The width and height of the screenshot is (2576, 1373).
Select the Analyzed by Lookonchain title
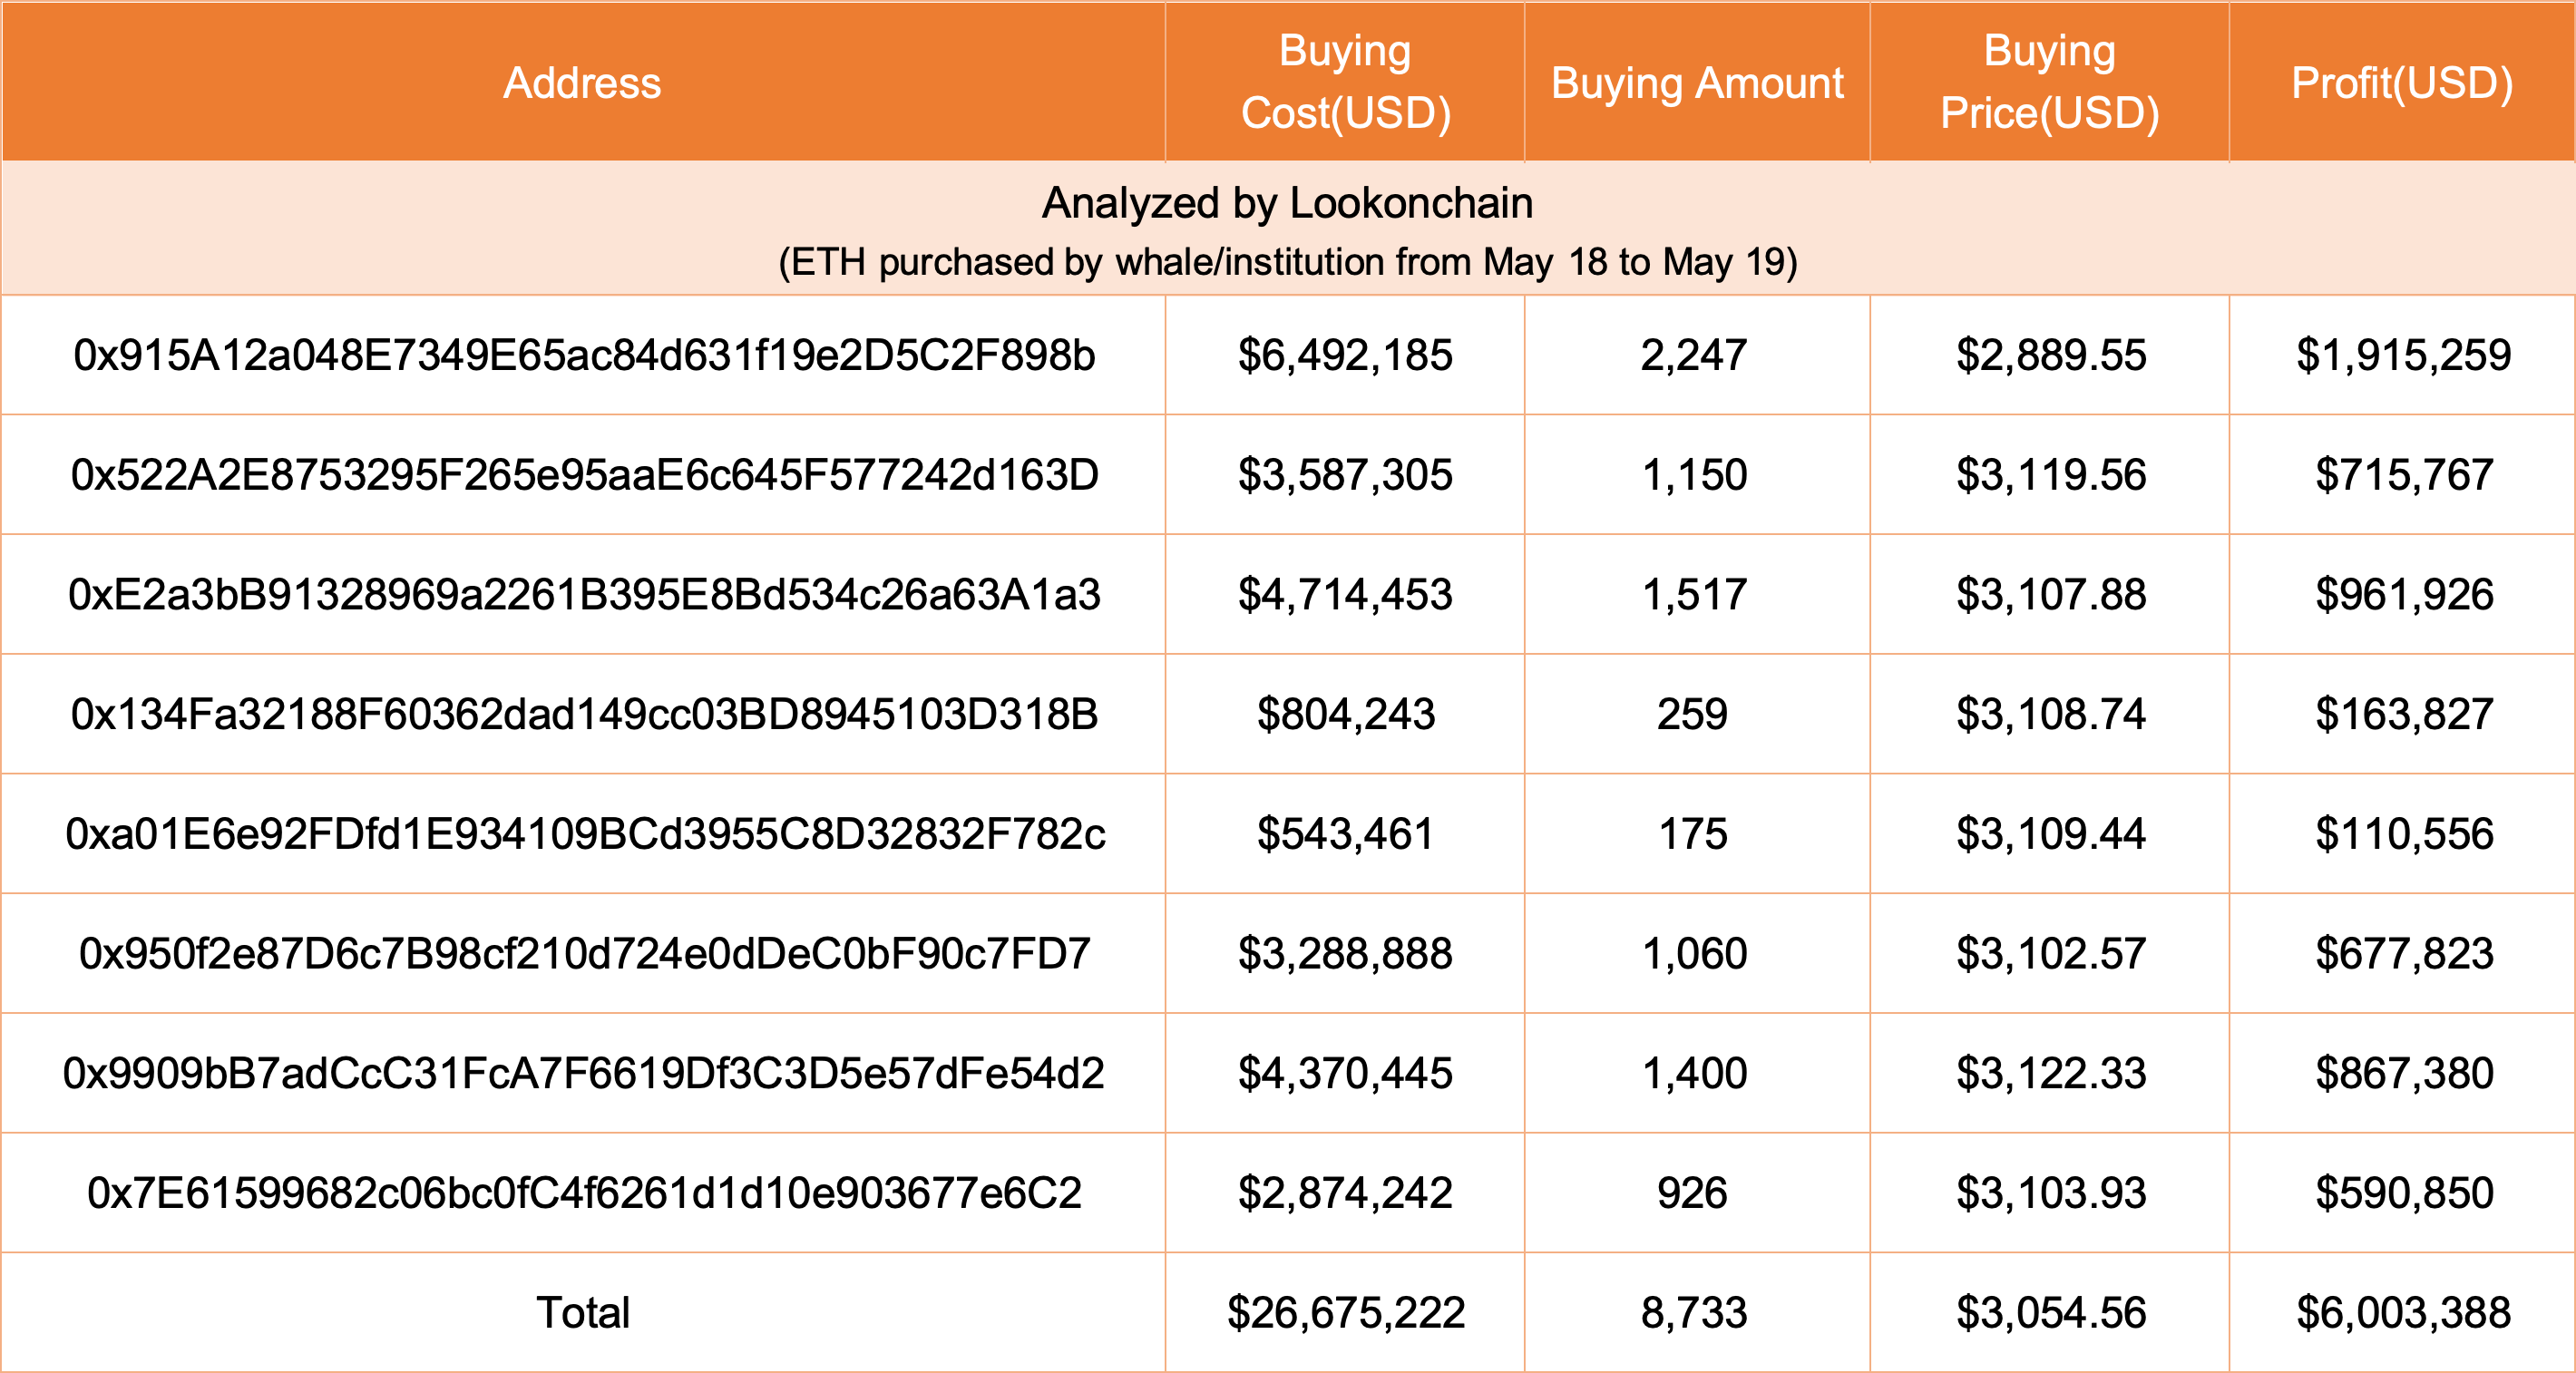click(x=1287, y=203)
